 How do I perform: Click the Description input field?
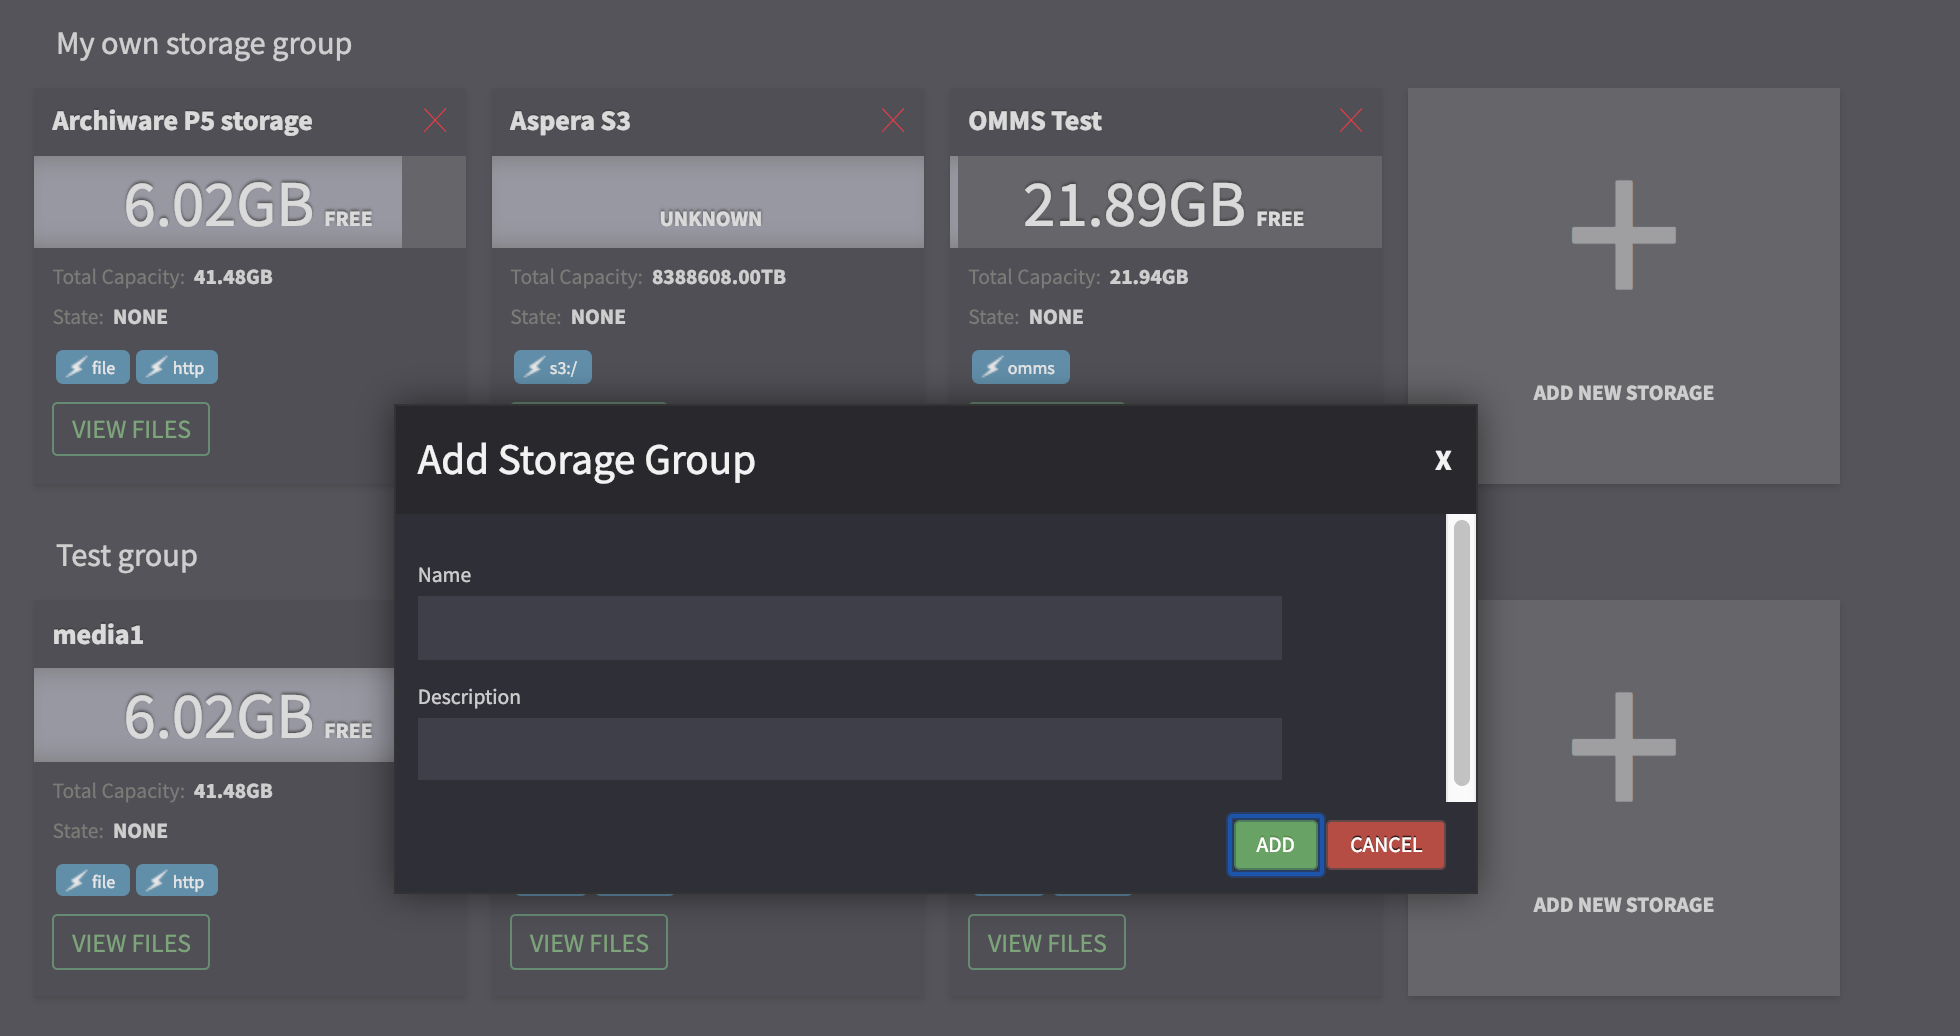[849, 749]
